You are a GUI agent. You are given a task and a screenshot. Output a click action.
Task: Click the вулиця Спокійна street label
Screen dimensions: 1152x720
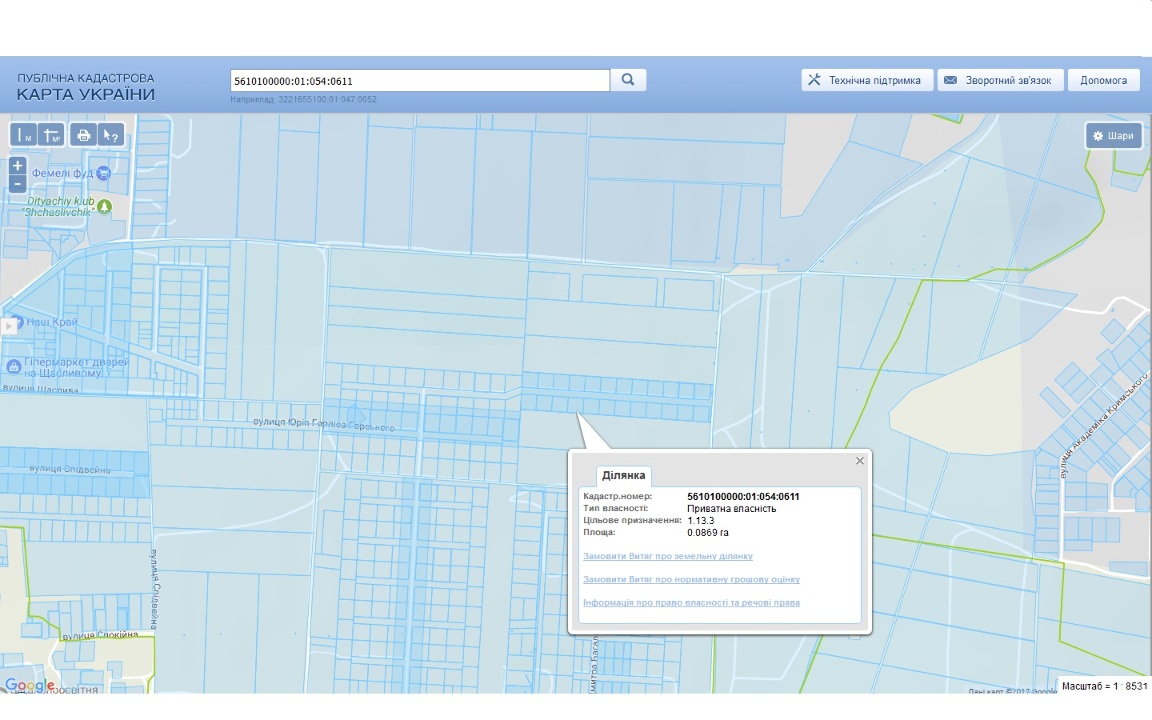pyautogui.click(x=100, y=636)
